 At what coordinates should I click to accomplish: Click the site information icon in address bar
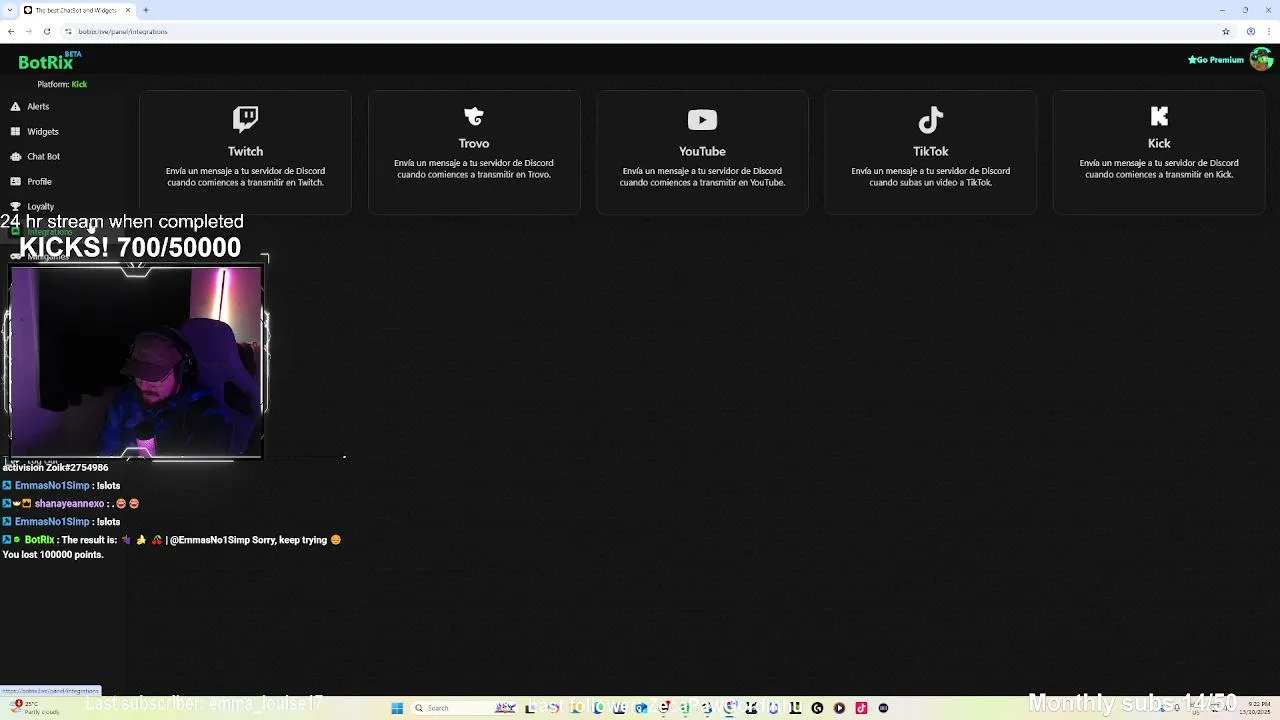(x=66, y=31)
